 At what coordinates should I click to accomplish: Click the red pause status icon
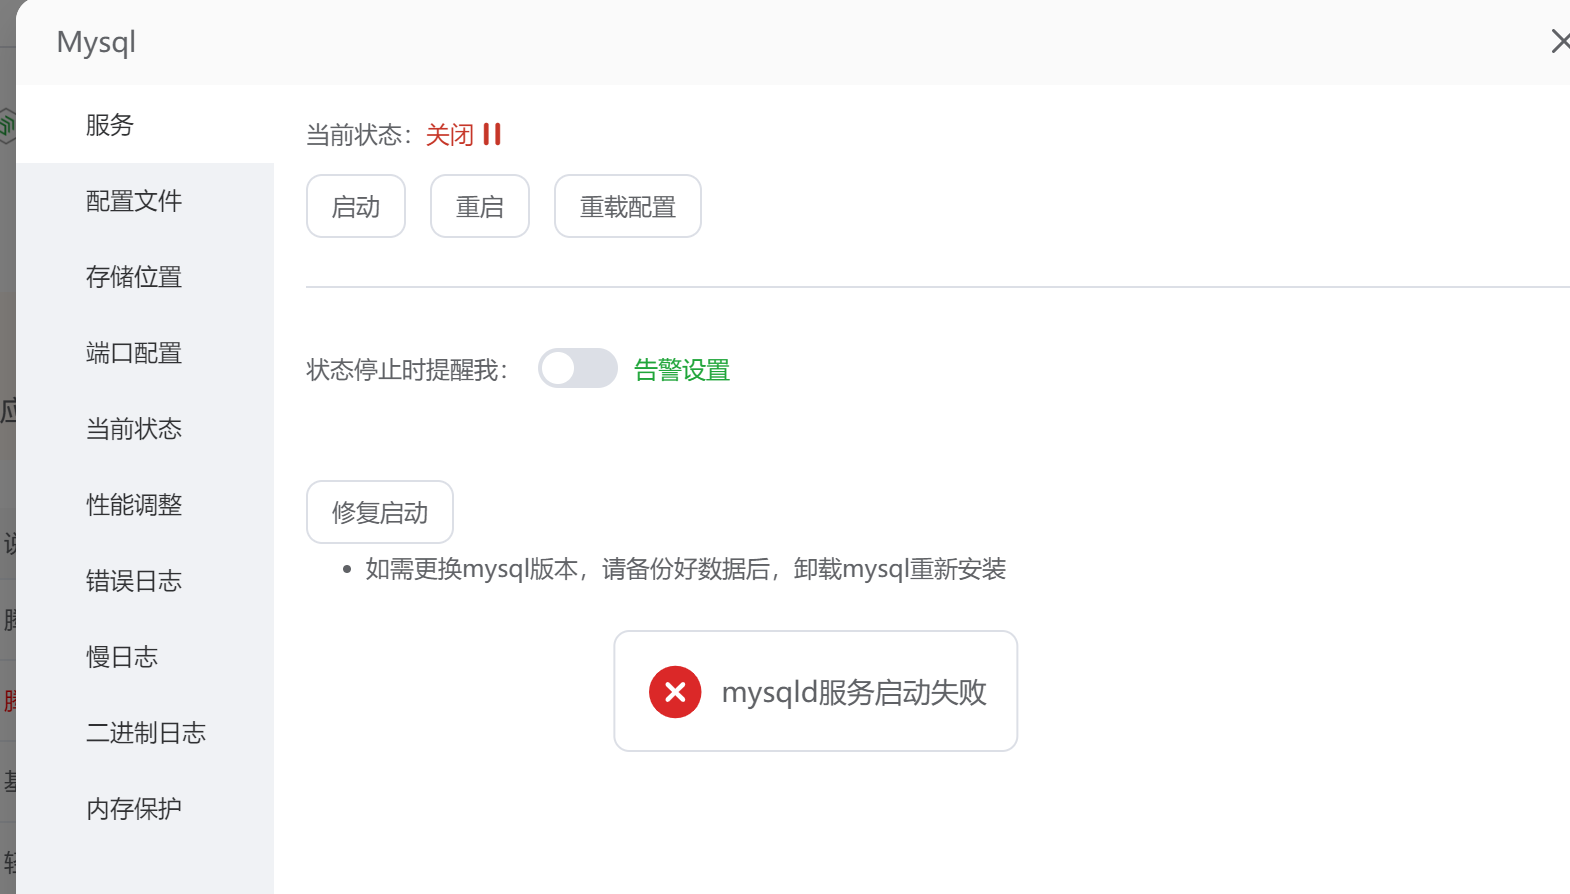pyautogui.click(x=492, y=134)
